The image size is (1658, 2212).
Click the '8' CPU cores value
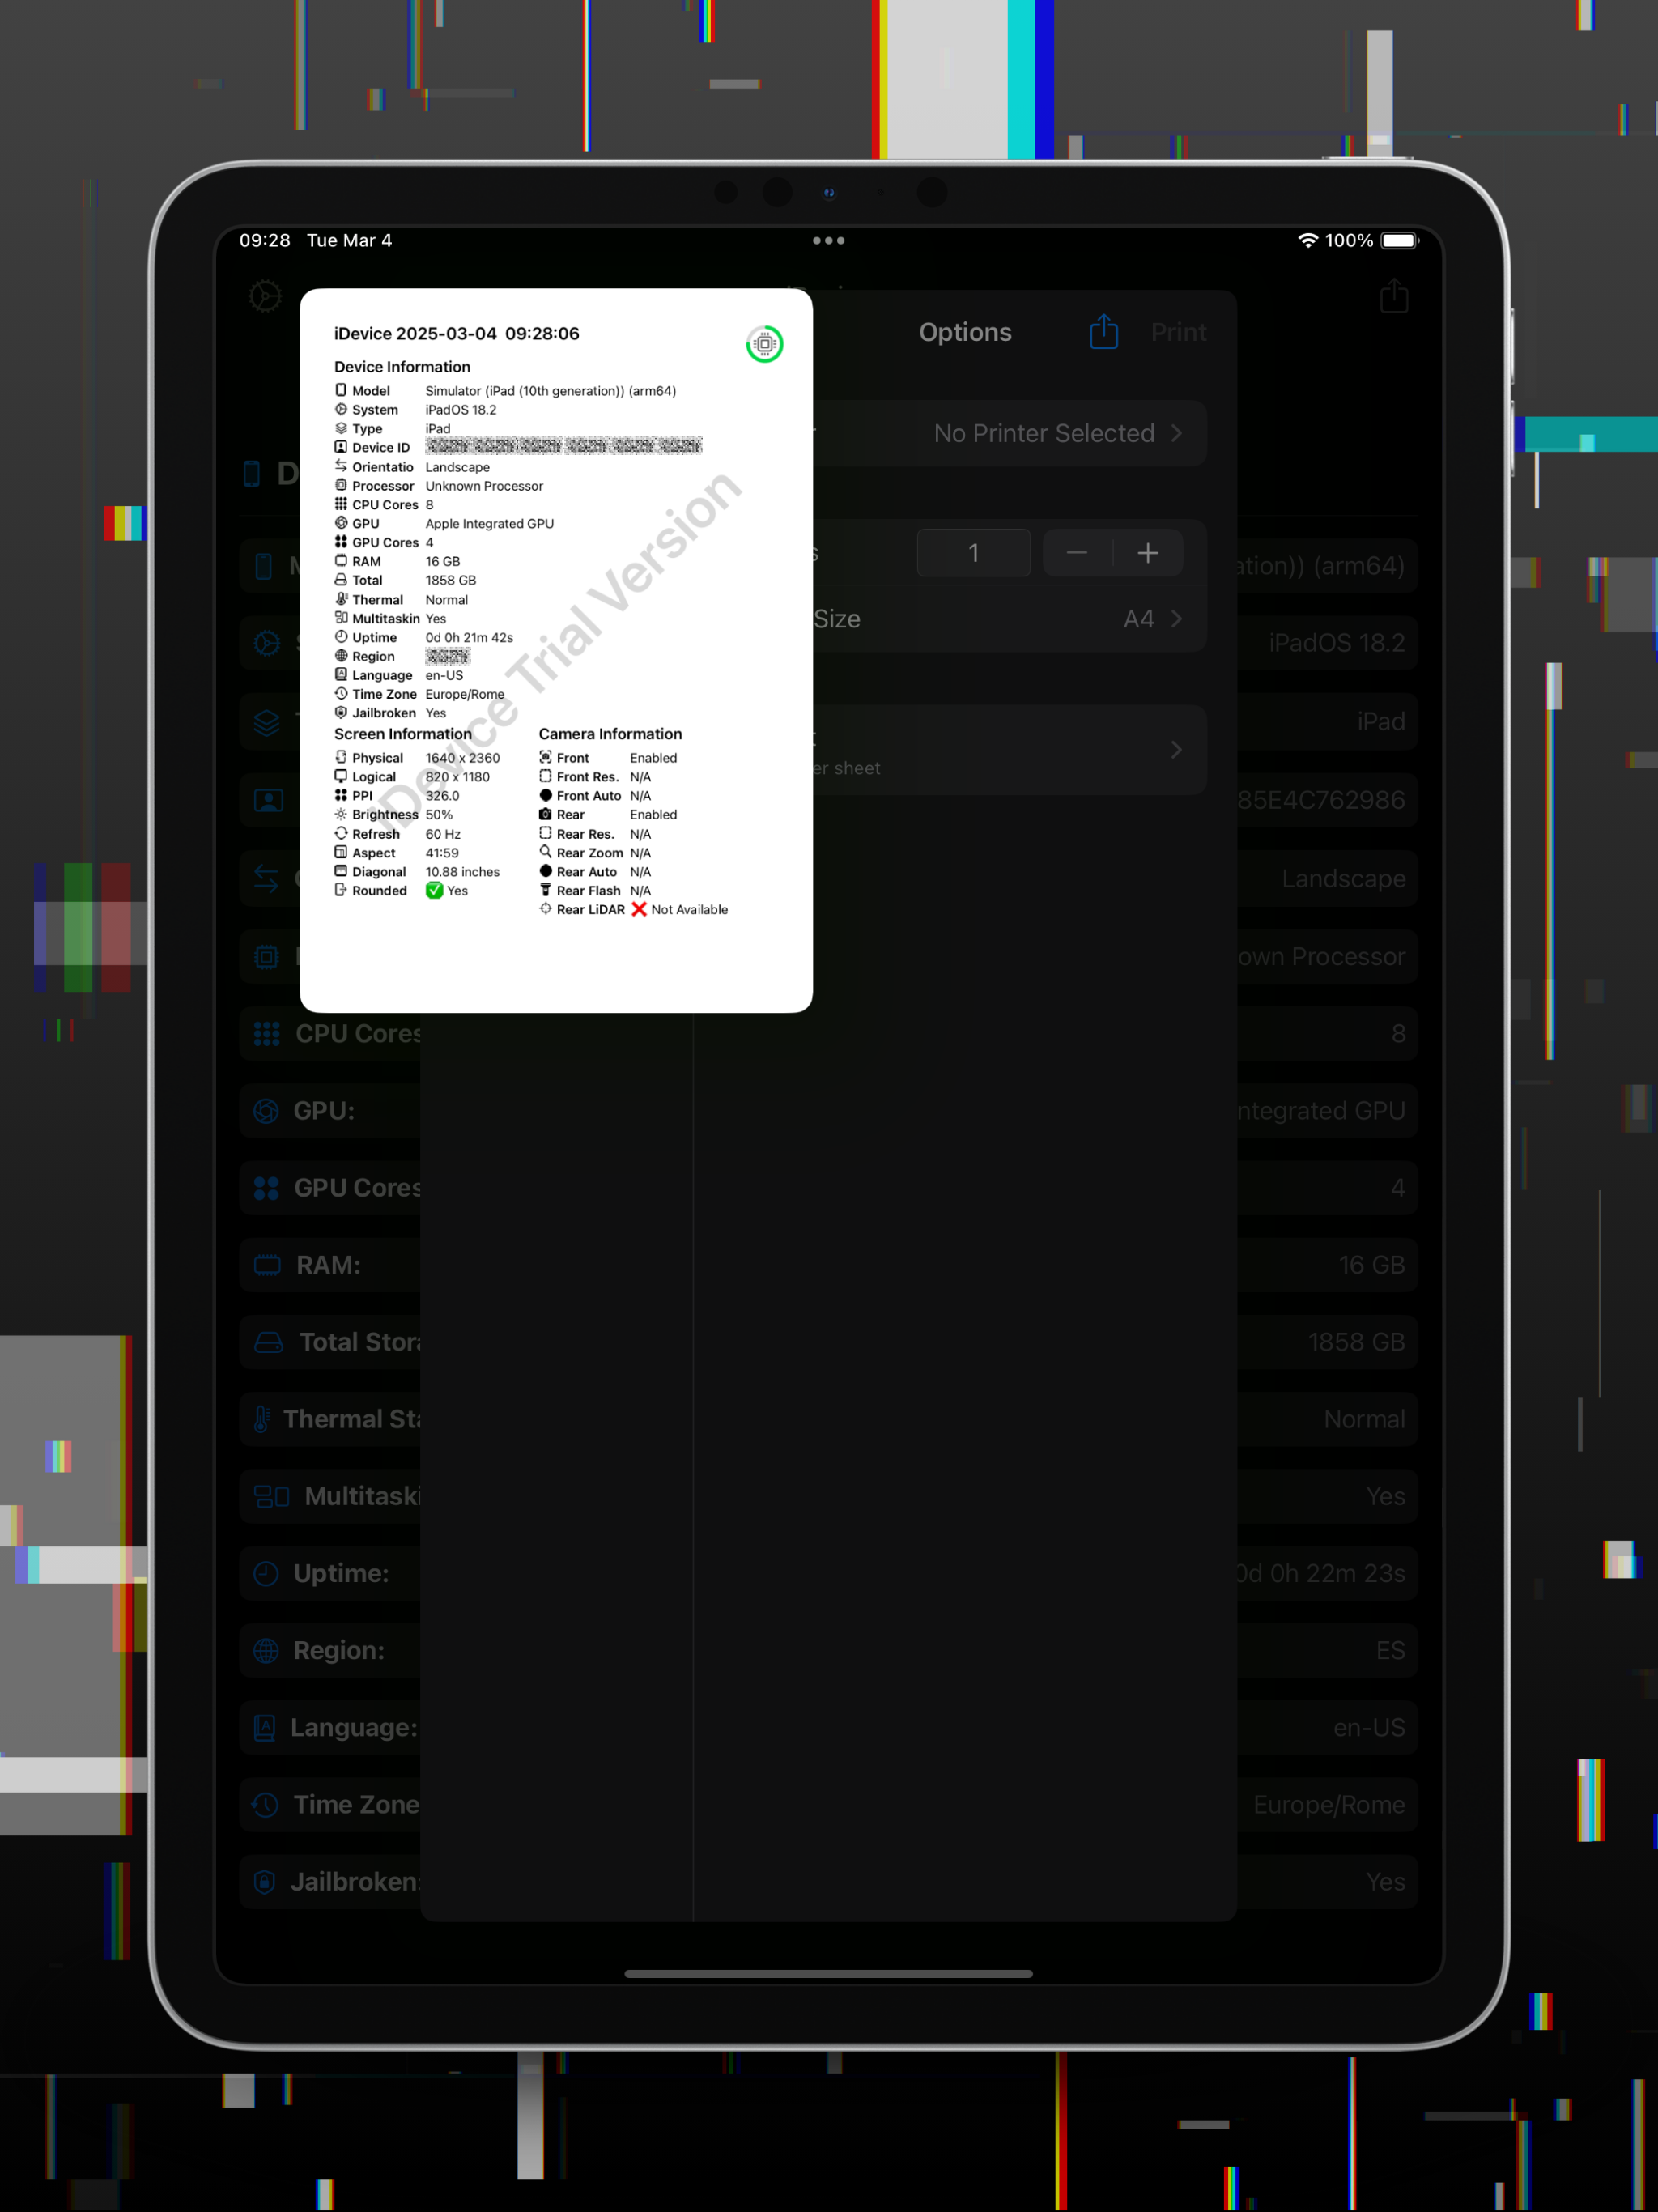click(1398, 1034)
